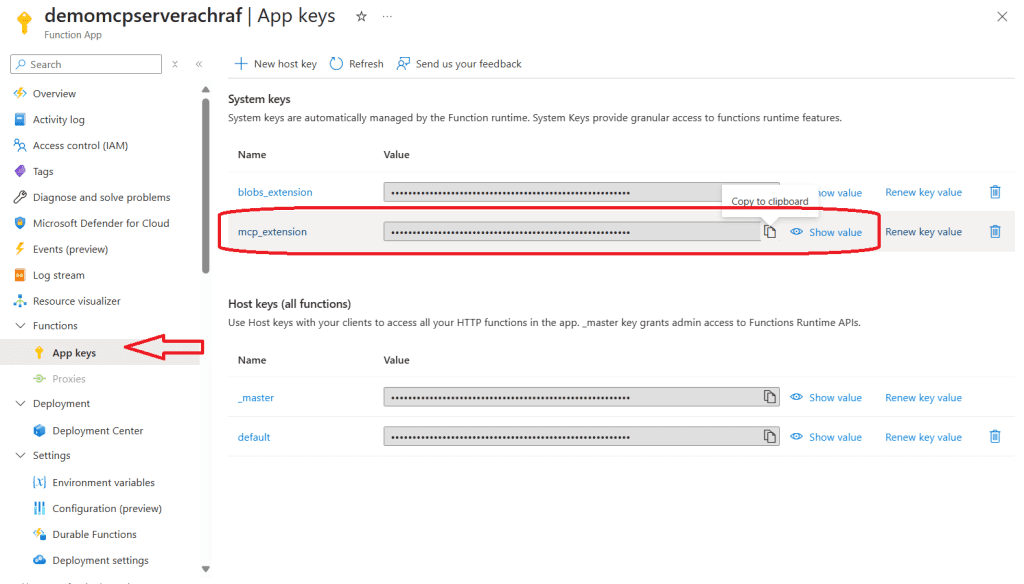Click New host key button

275,64
